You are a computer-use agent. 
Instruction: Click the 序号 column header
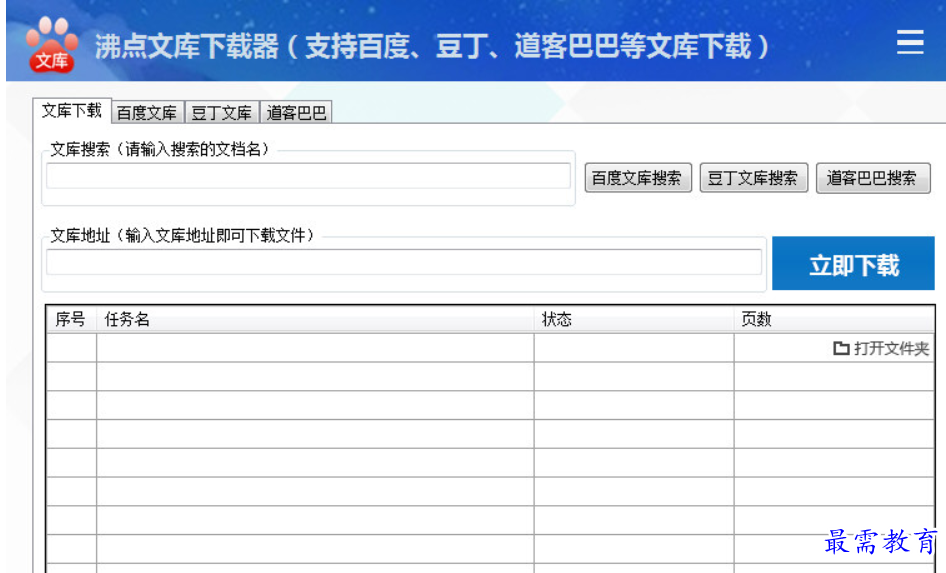point(71,319)
